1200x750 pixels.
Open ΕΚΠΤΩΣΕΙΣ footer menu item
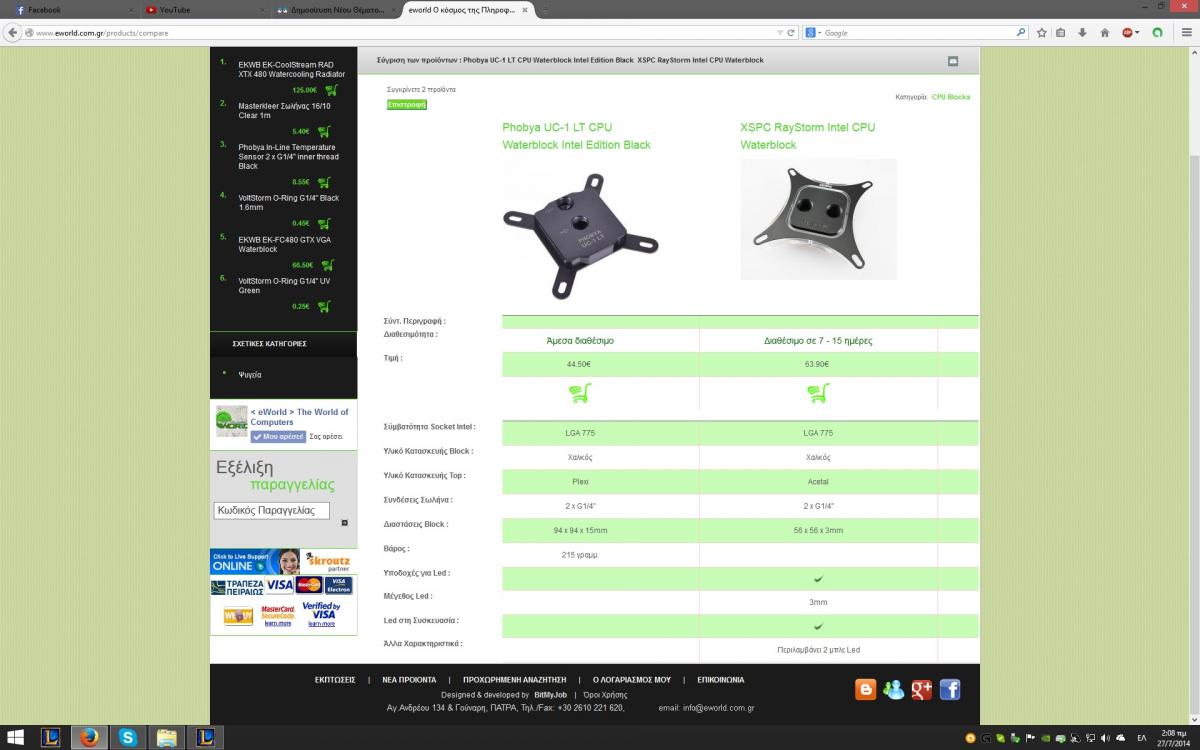pyautogui.click(x=335, y=680)
